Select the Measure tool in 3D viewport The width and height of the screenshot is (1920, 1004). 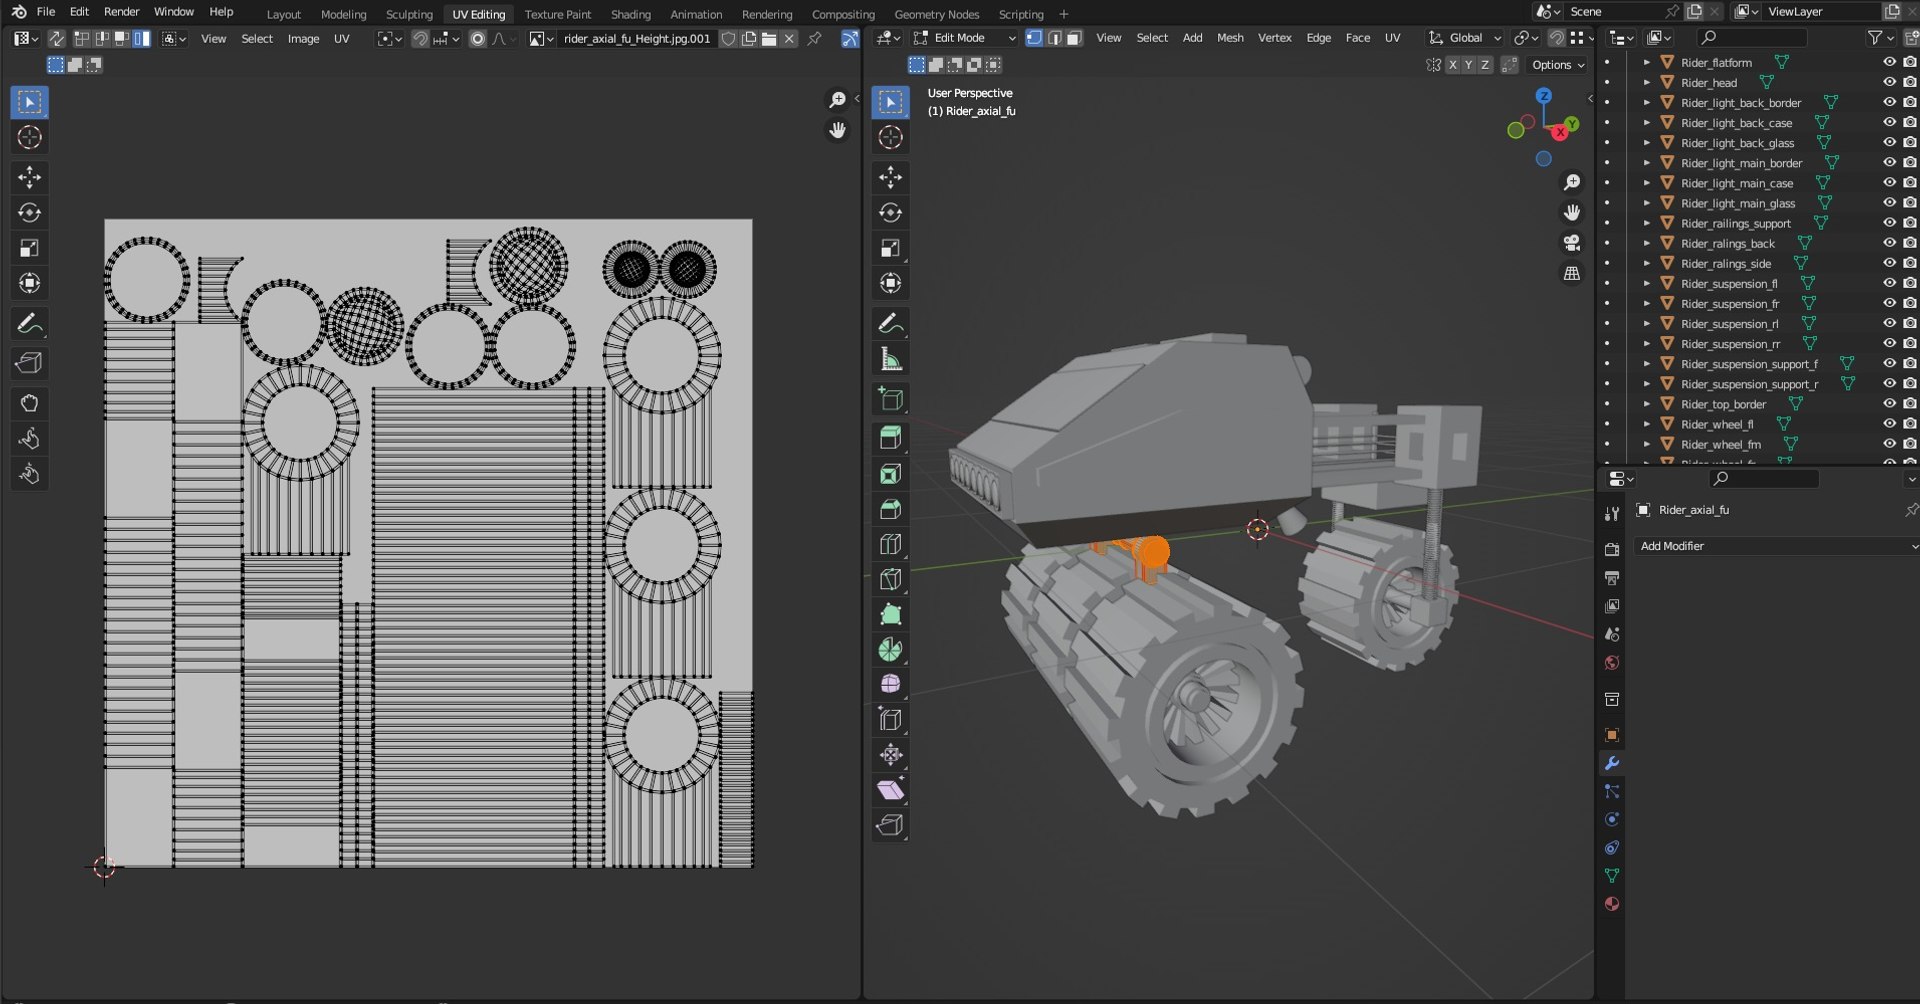coord(890,359)
